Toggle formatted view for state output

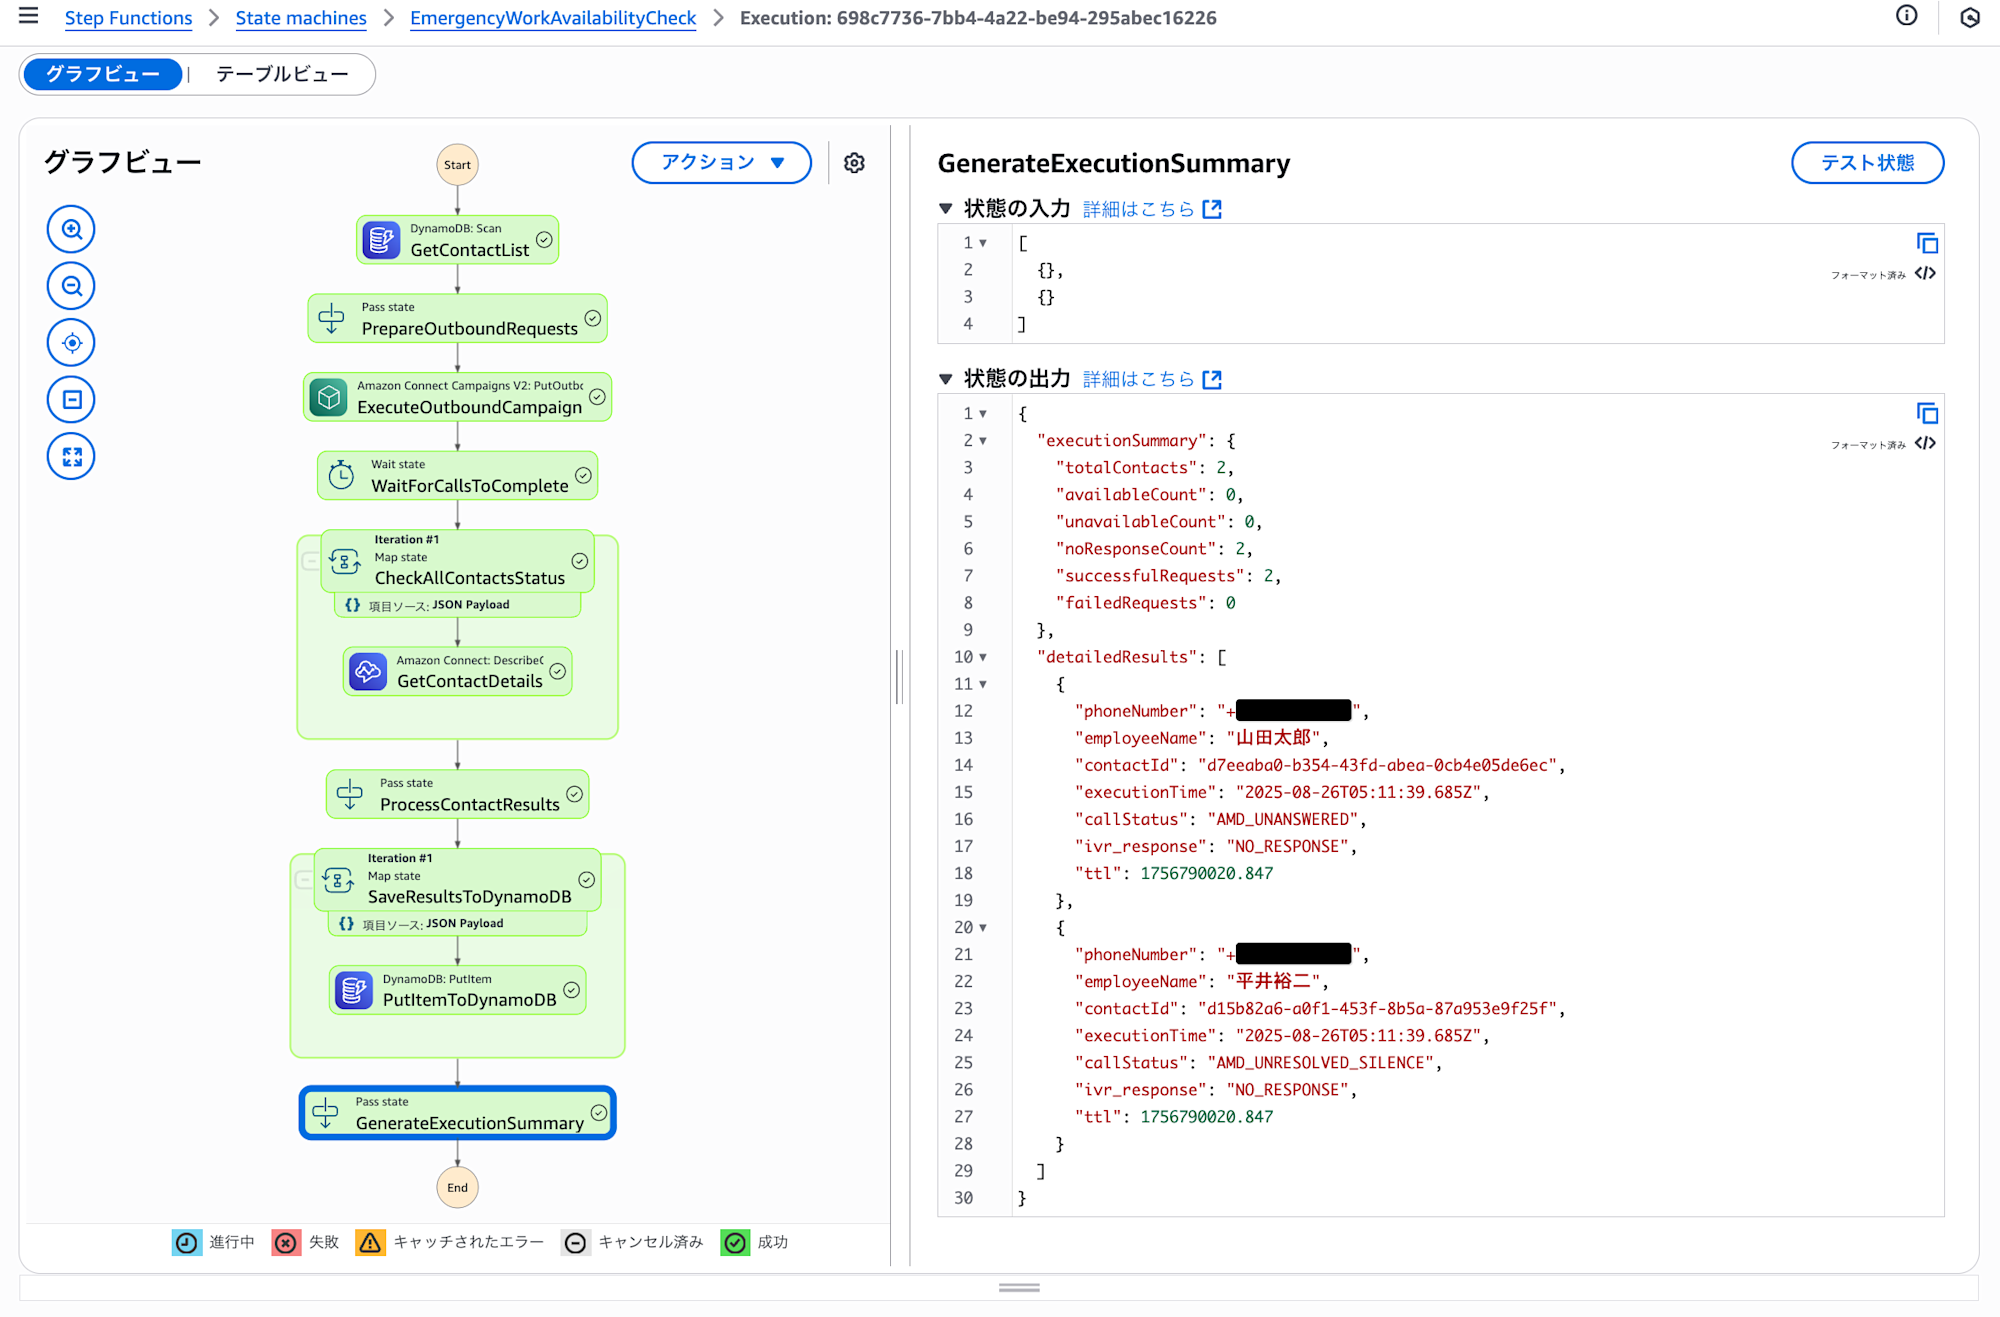coord(1925,443)
